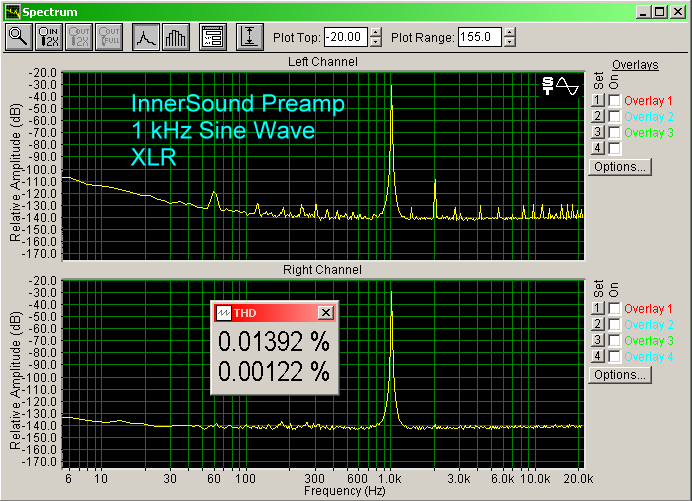The width and height of the screenshot is (692, 501).
Task: Select the magnifier zoom tool
Action: (19, 37)
